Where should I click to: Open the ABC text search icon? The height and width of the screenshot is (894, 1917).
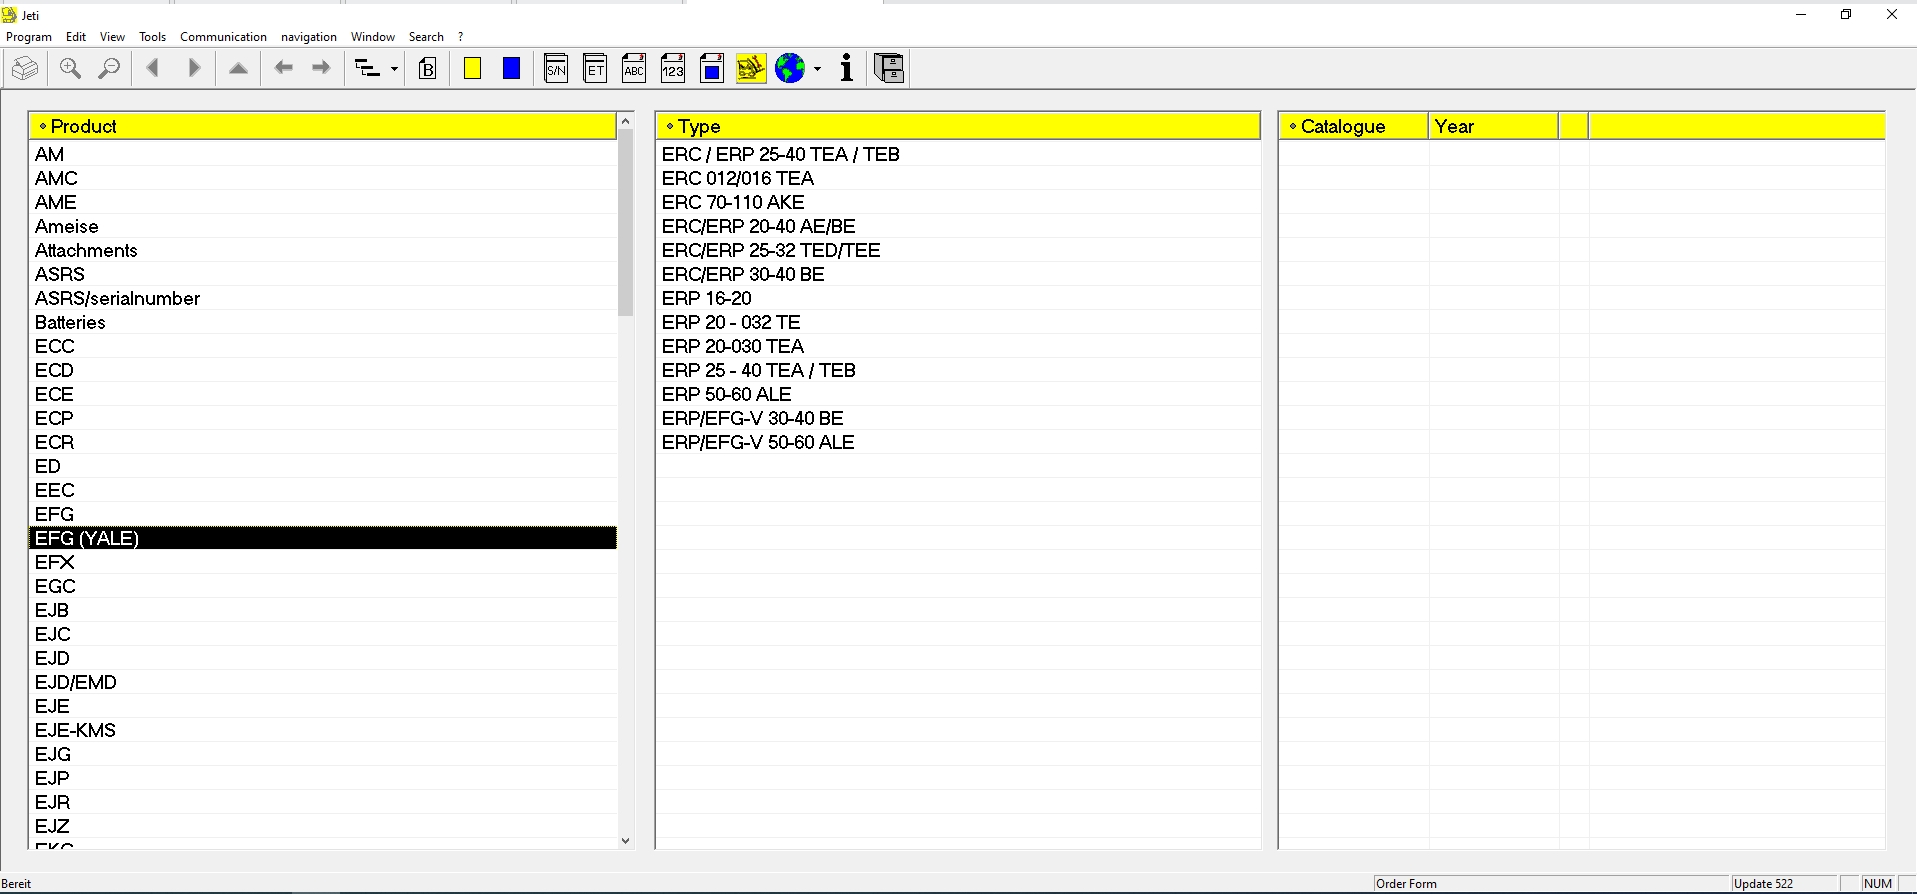634,68
